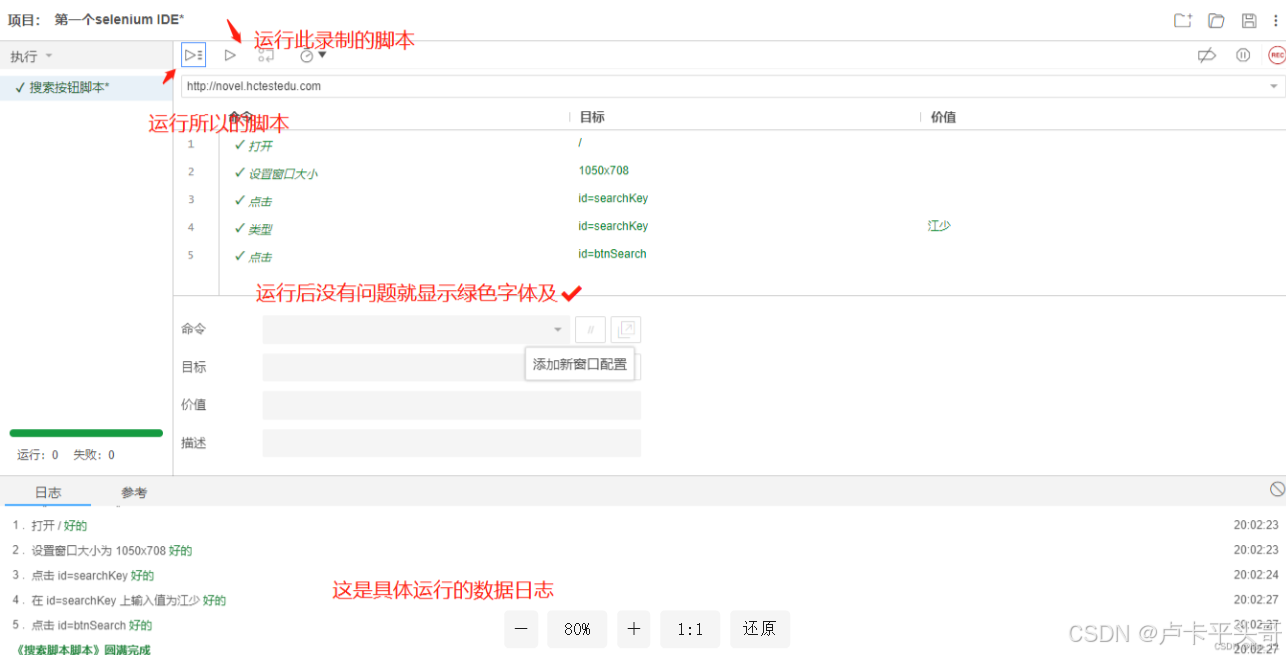1286x655 pixels.
Task: Select the 类型 command row
Action: [729, 227]
